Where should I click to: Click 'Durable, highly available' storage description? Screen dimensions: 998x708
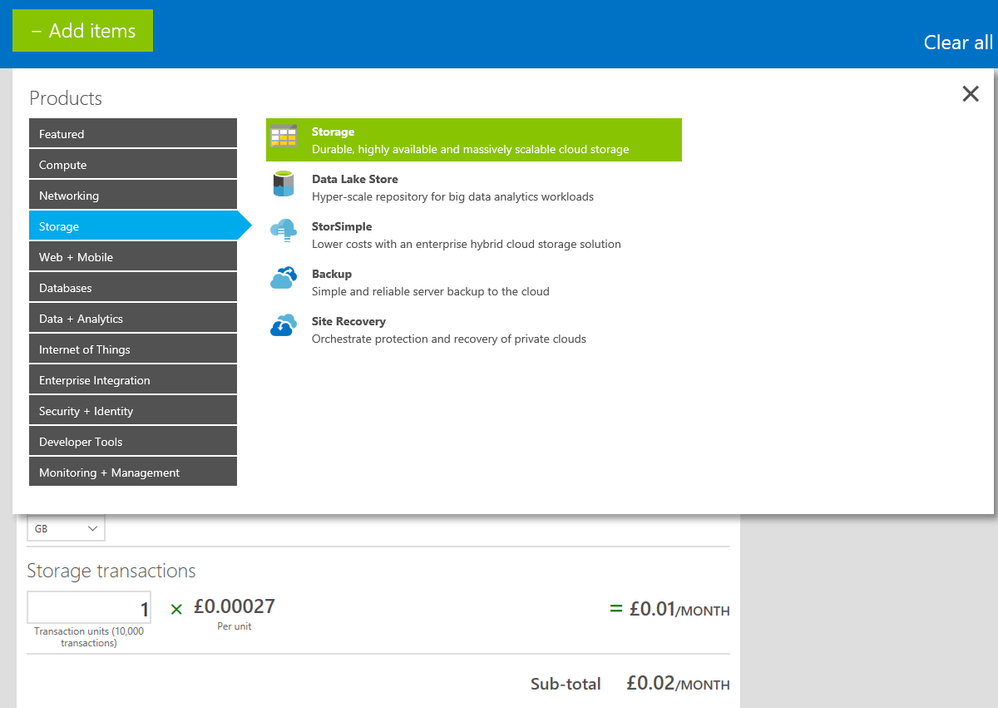tap(470, 149)
